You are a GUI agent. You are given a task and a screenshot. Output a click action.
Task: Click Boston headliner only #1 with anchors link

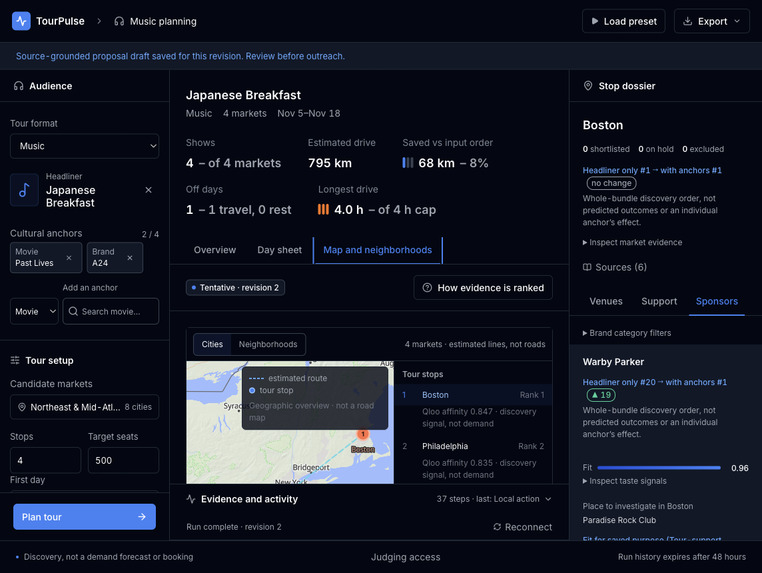[x=652, y=170]
